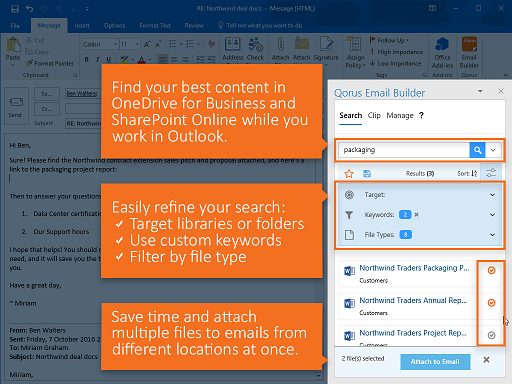The height and width of the screenshot is (384, 512).
Task: Remove the Keywords filter with the x
Action: pyautogui.click(x=416, y=215)
